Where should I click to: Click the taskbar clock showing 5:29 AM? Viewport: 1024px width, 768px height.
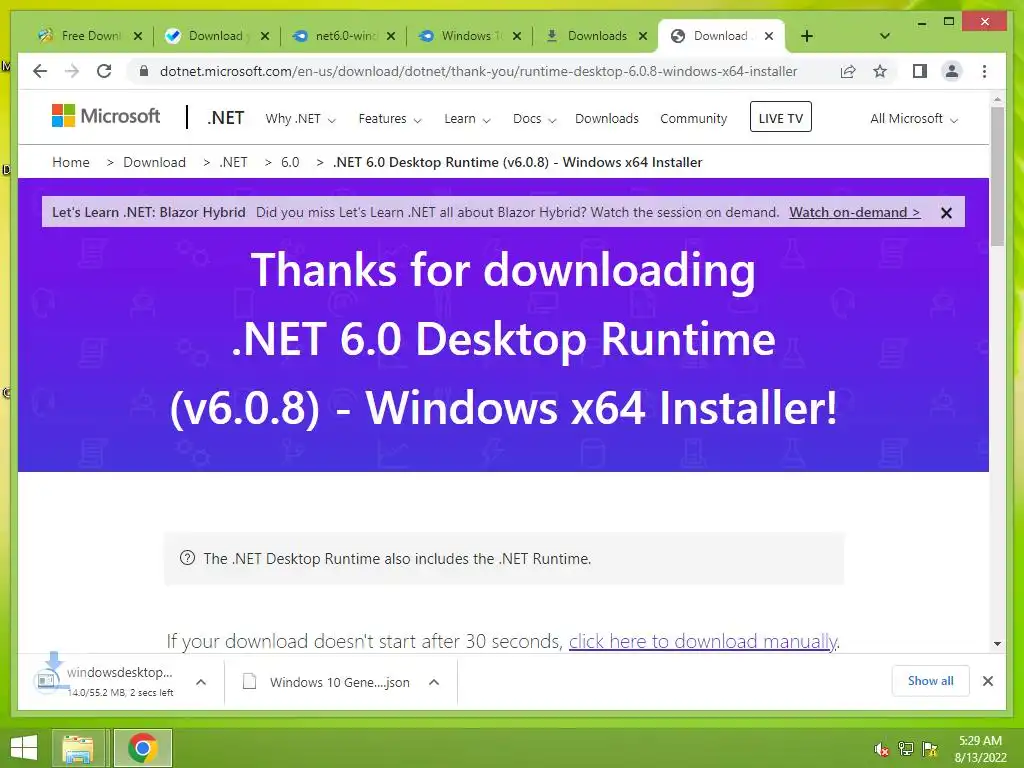click(x=980, y=749)
